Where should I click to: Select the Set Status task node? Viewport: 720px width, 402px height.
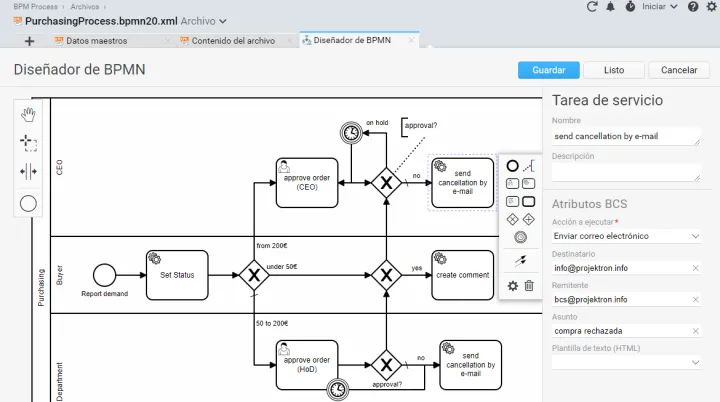tap(176, 274)
